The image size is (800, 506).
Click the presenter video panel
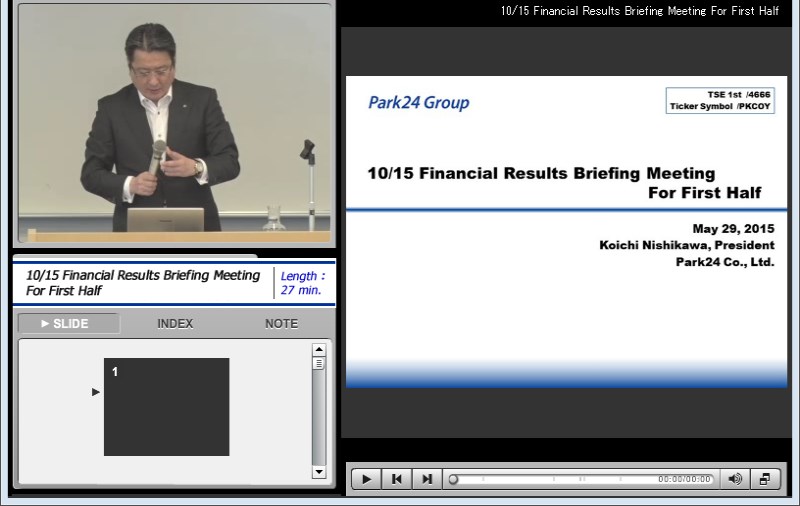174,125
